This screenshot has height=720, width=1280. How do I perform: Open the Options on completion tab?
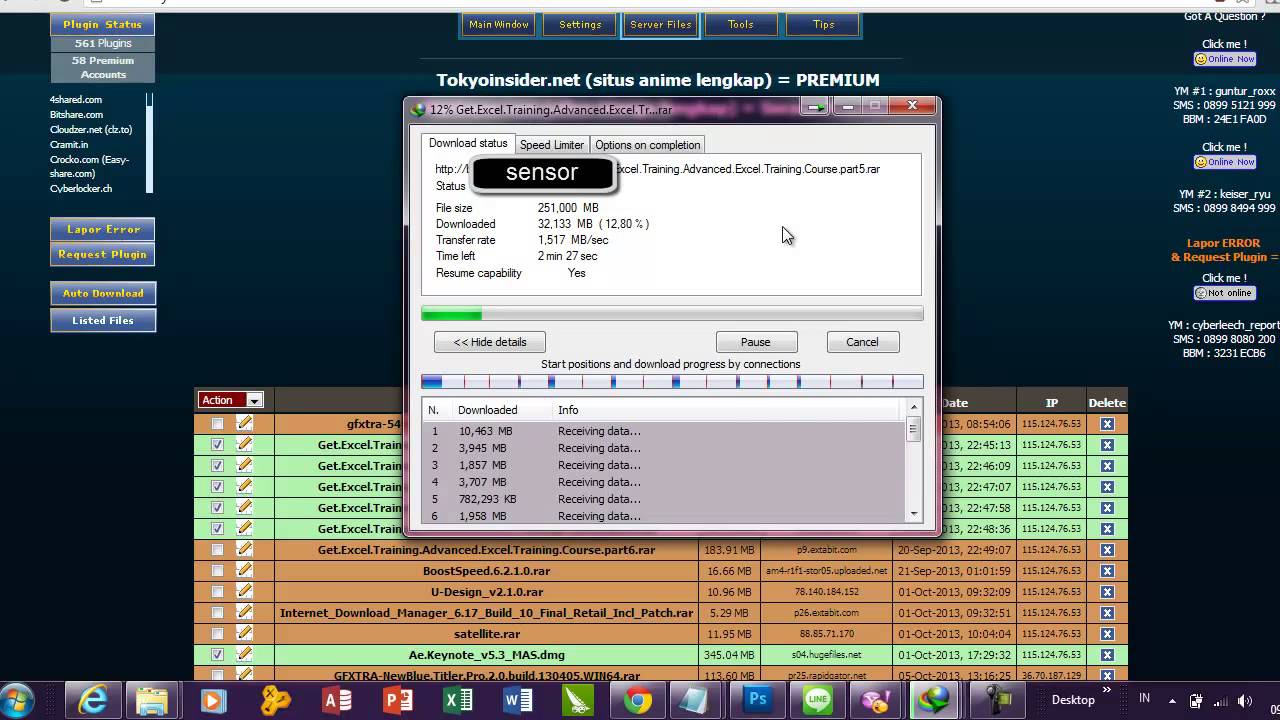pyautogui.click(x=647, y=145)
